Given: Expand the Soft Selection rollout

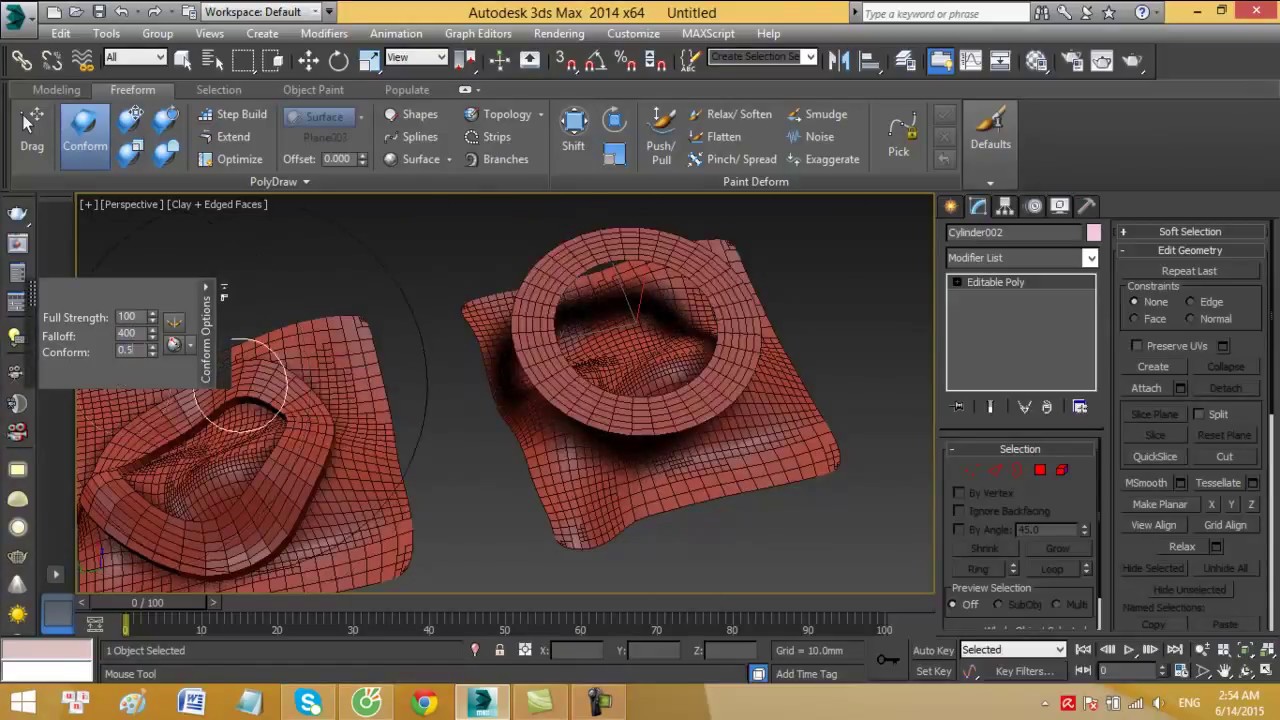Looking at the screenshot, I should pos(1189,232).
